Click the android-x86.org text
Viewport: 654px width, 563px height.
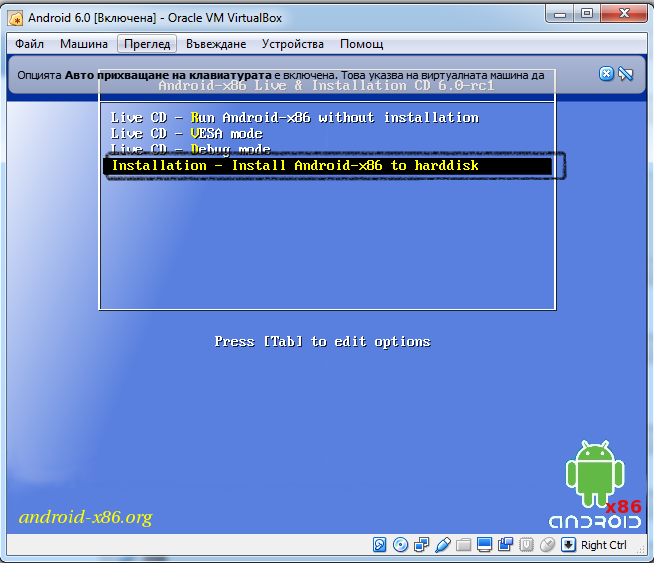pos(86,517)
